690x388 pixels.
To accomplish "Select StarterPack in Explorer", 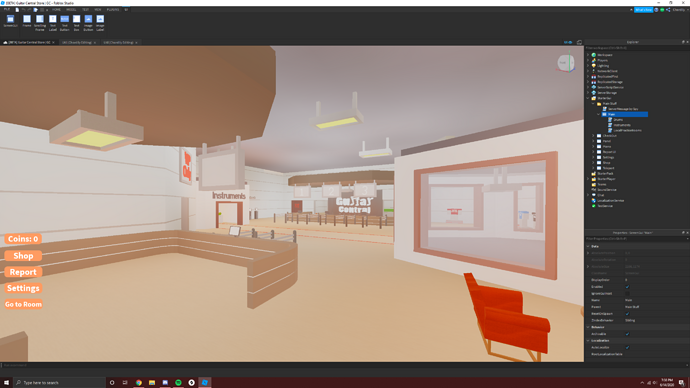I will tap(605, 173).
